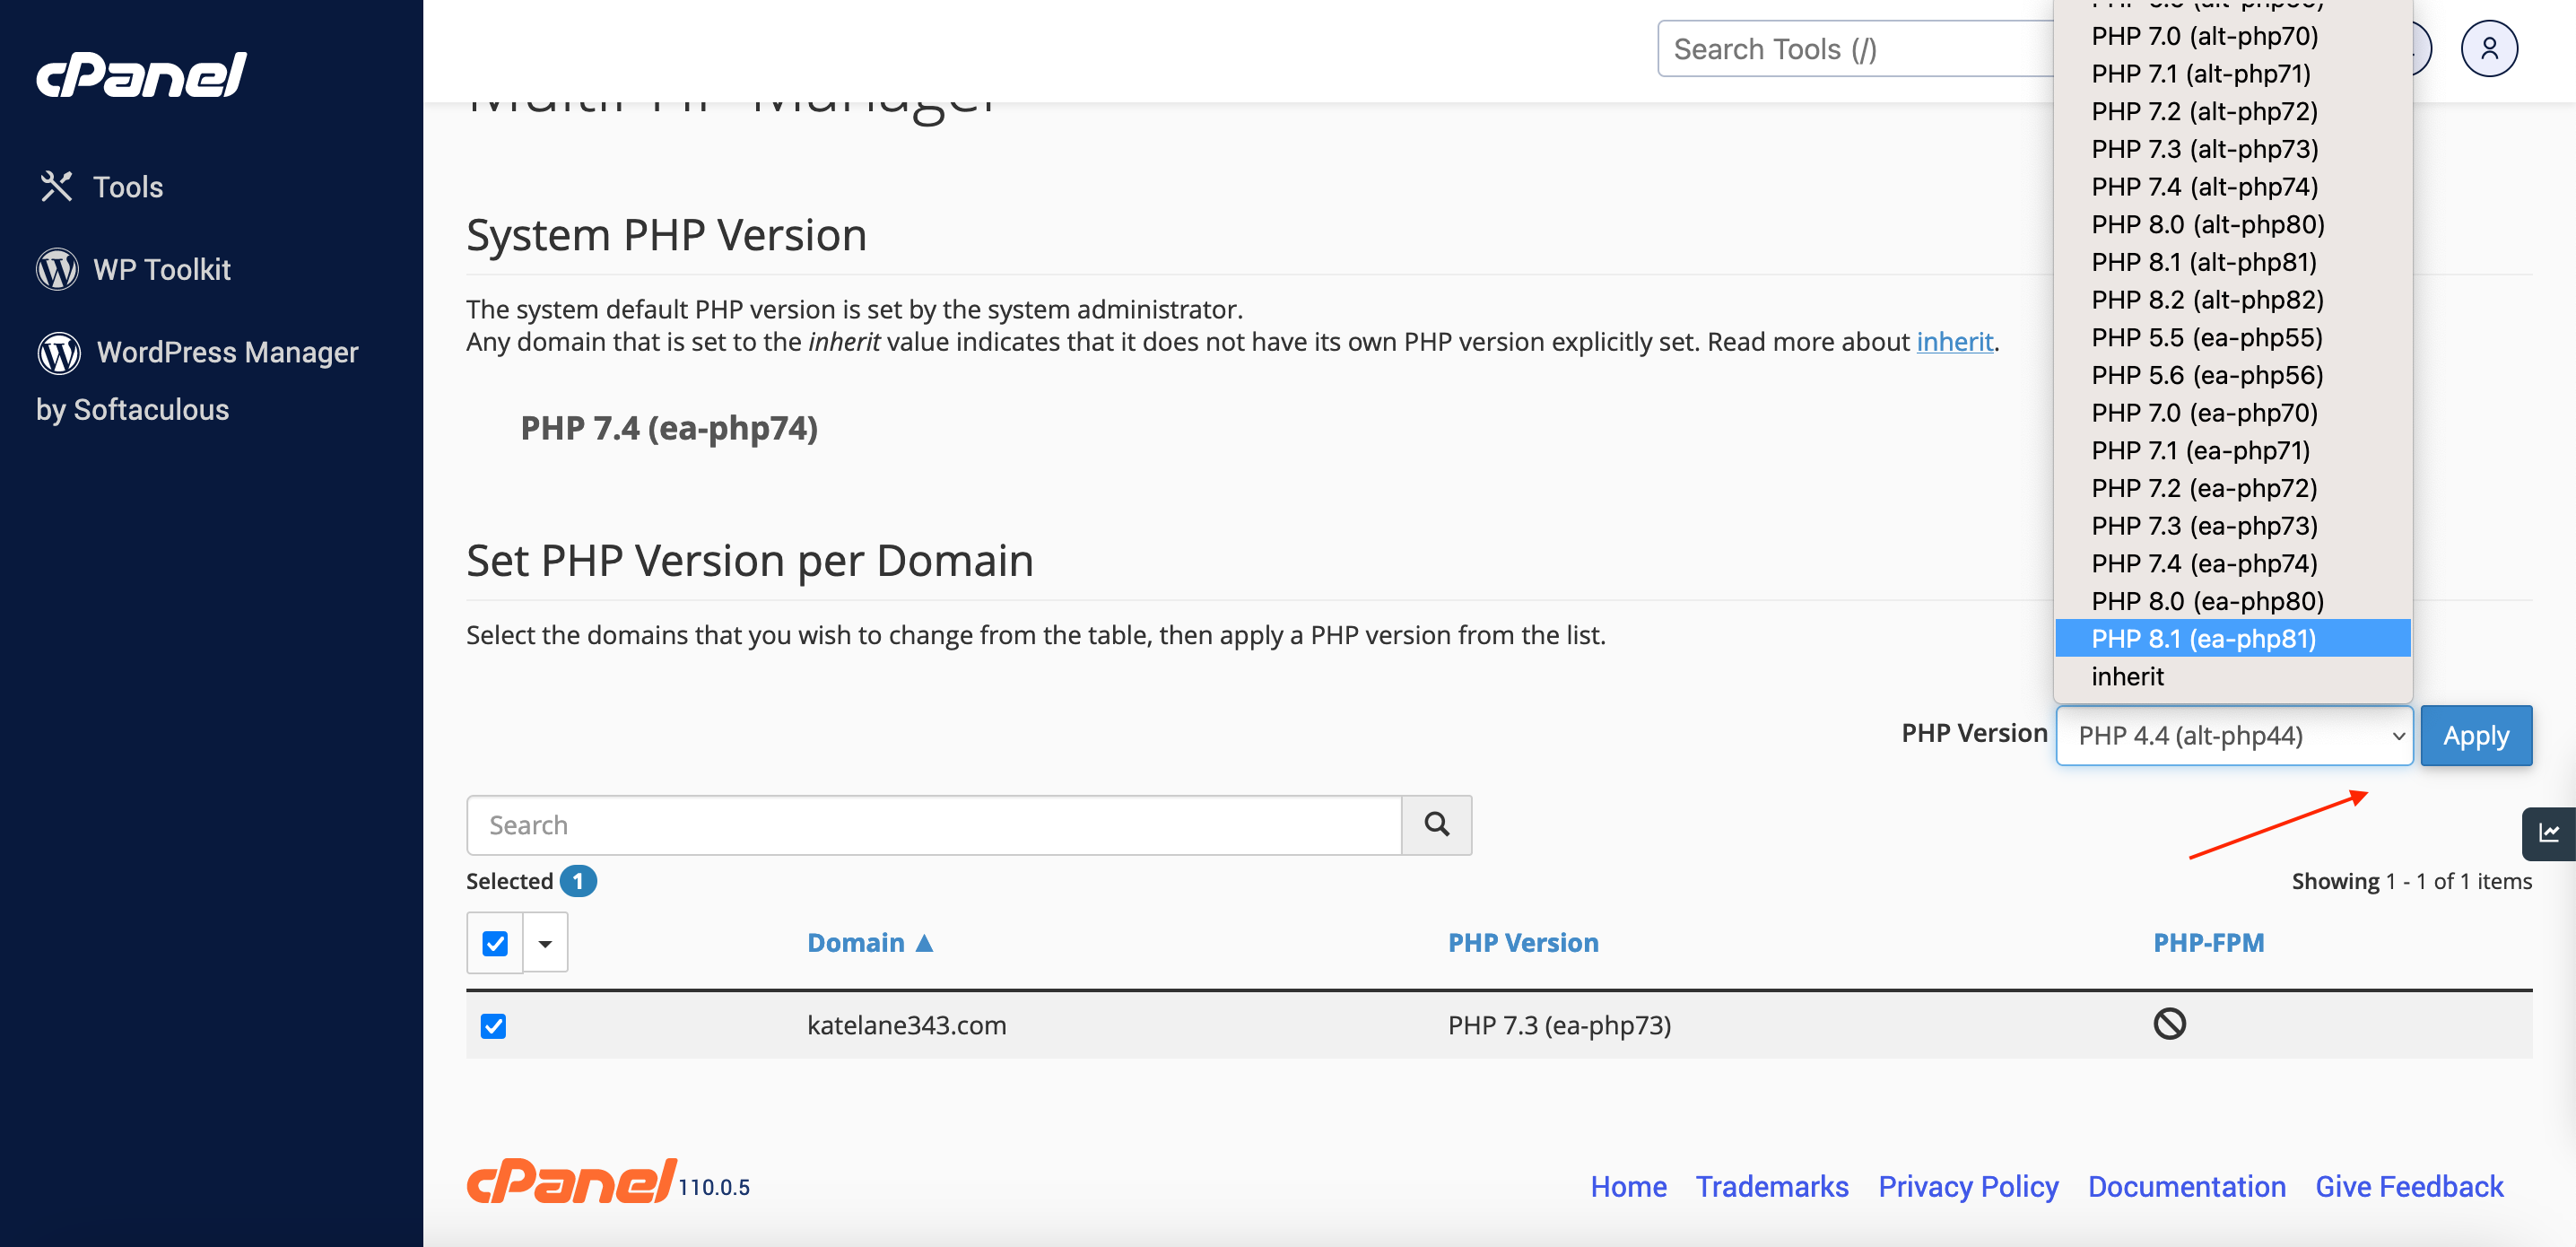Viewport: 2576px width, 1247px height.
Task: Open the Trademarks footer link
Action: [1772, 1186]
